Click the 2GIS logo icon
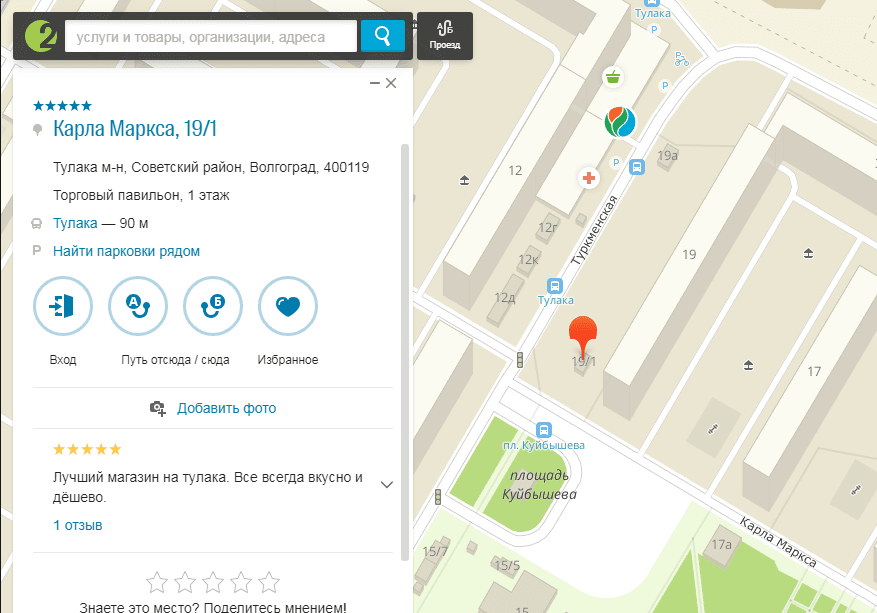Screen dimensions: 877x613 pyautogui.click(x=39, y=36)
